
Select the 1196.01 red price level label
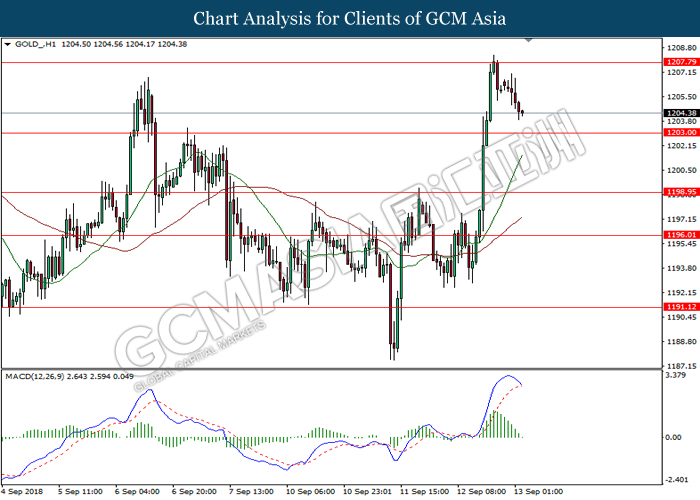[681, 235]
